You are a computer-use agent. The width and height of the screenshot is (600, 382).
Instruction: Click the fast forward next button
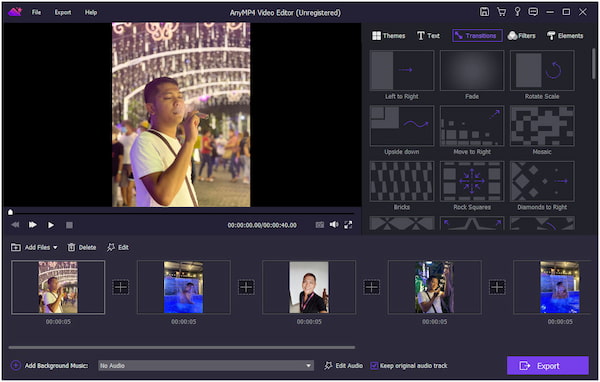pyautogui.click(x=33, y=225)
